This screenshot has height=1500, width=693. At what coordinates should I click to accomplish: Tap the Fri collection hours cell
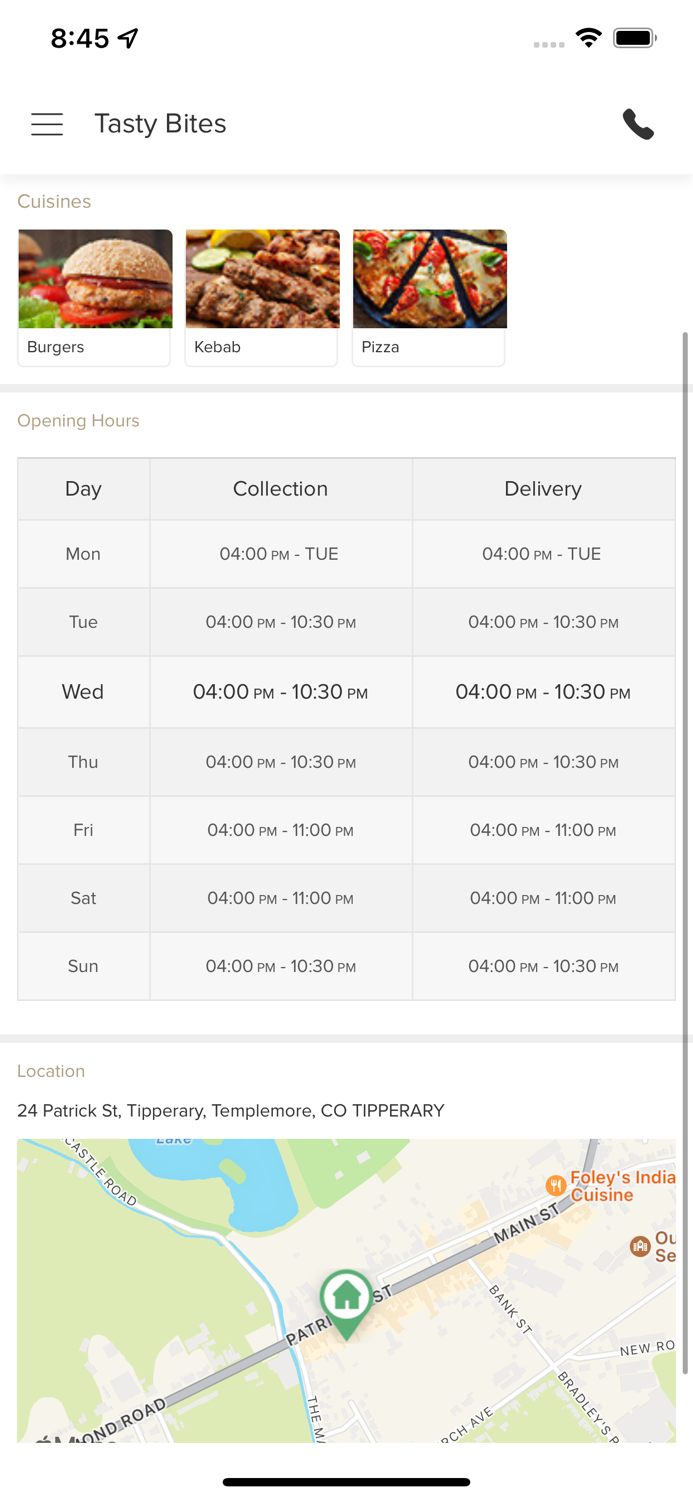(x=280, y=830)
